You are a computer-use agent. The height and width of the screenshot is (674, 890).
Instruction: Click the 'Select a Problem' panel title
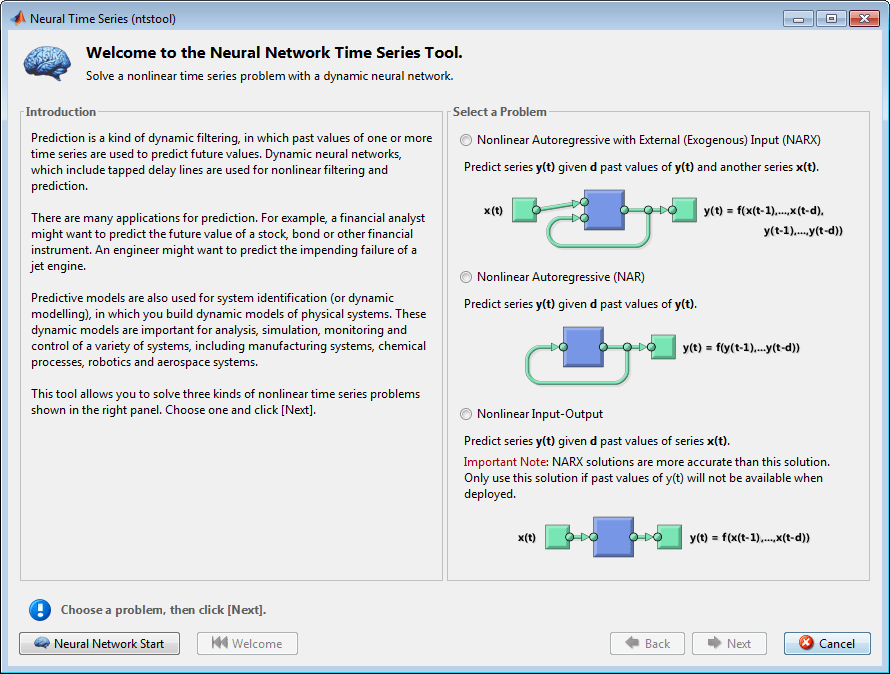point(499,112)
